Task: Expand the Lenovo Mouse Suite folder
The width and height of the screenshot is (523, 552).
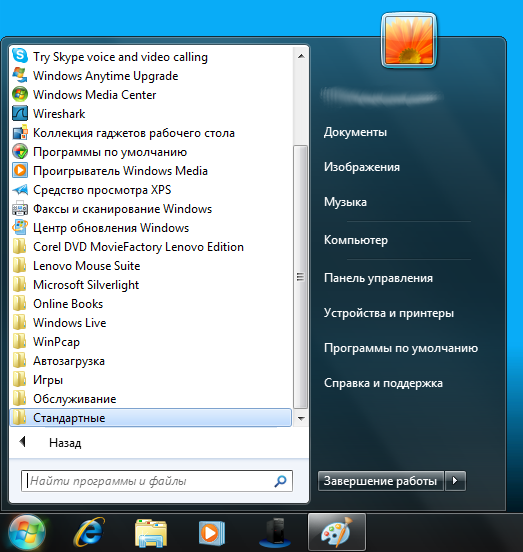Action: coord(151,266)
